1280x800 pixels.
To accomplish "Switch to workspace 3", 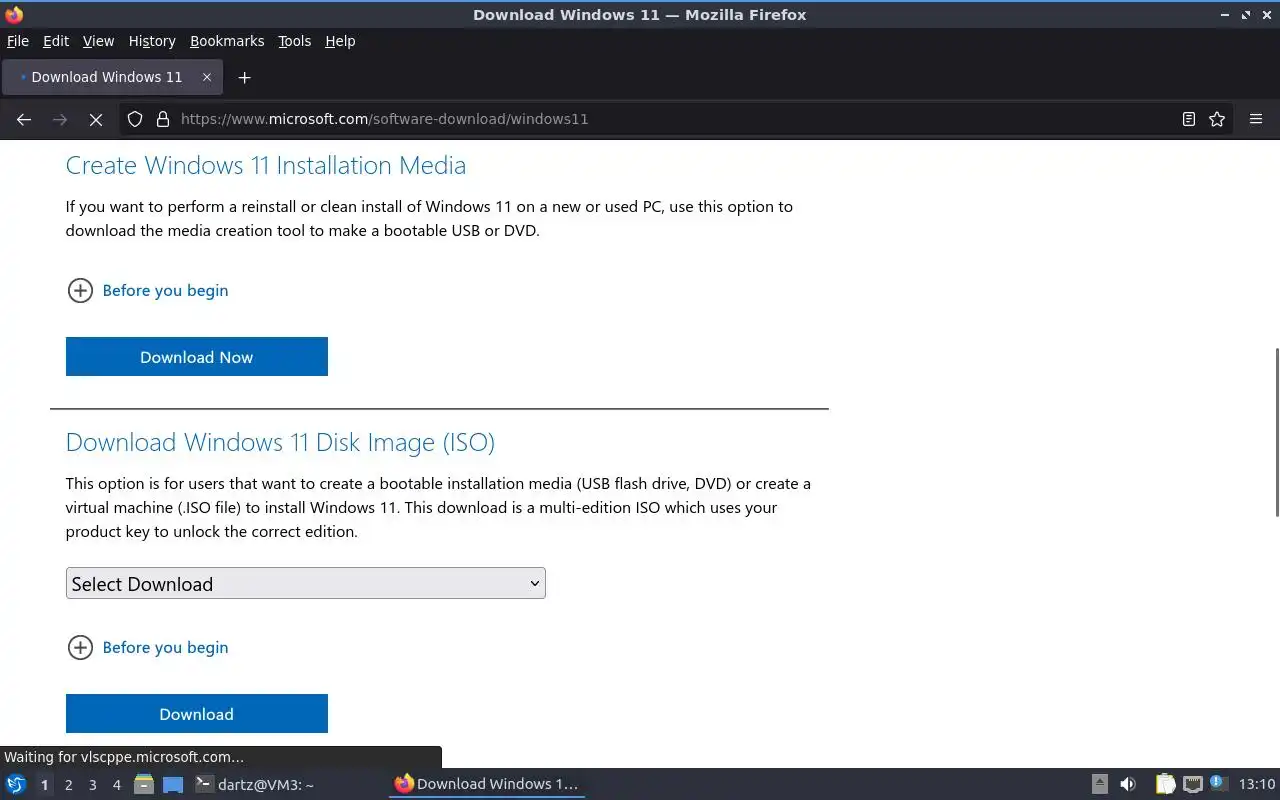I will [x=92, y=785].
